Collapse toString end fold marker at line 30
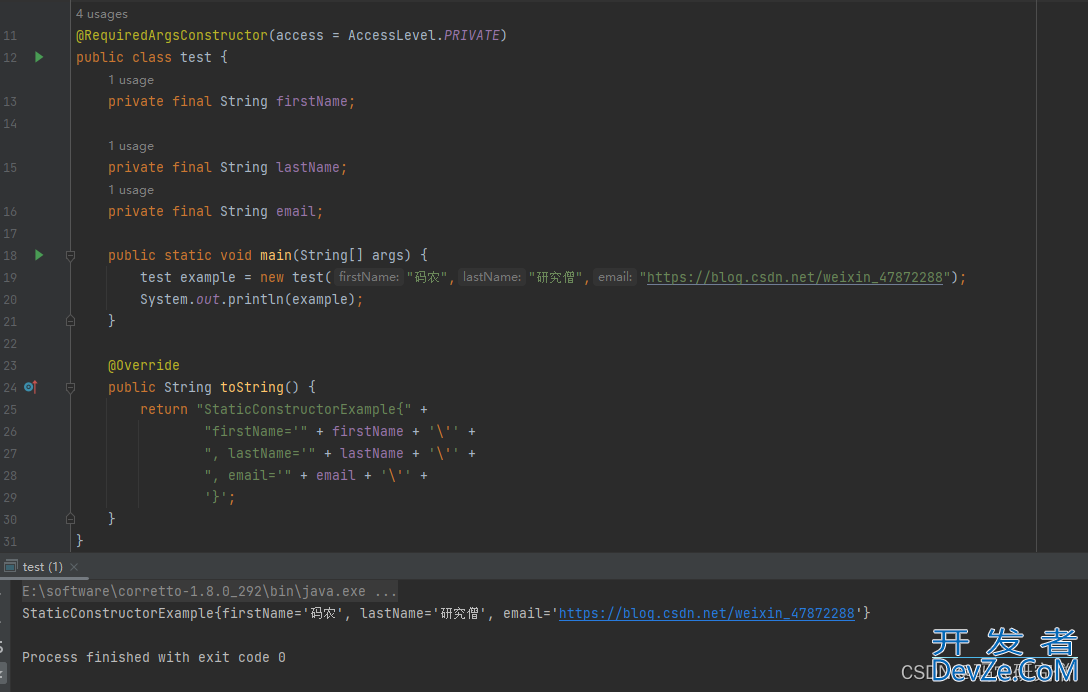Viewport: 1088px width, 692px height. (70, 518)
